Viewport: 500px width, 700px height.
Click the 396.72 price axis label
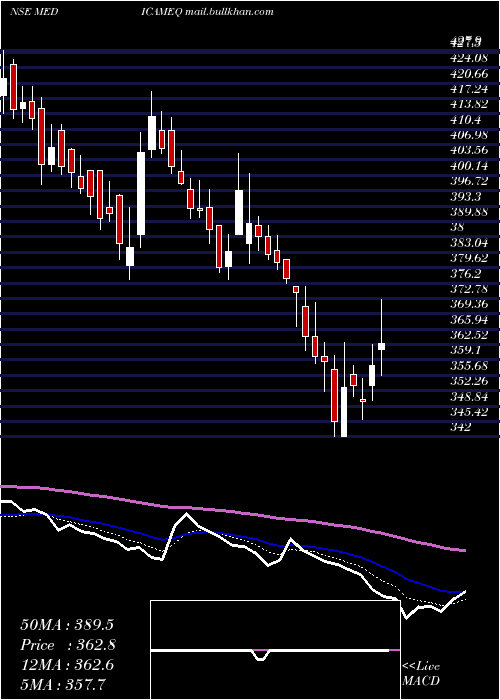tap(469, 181)
